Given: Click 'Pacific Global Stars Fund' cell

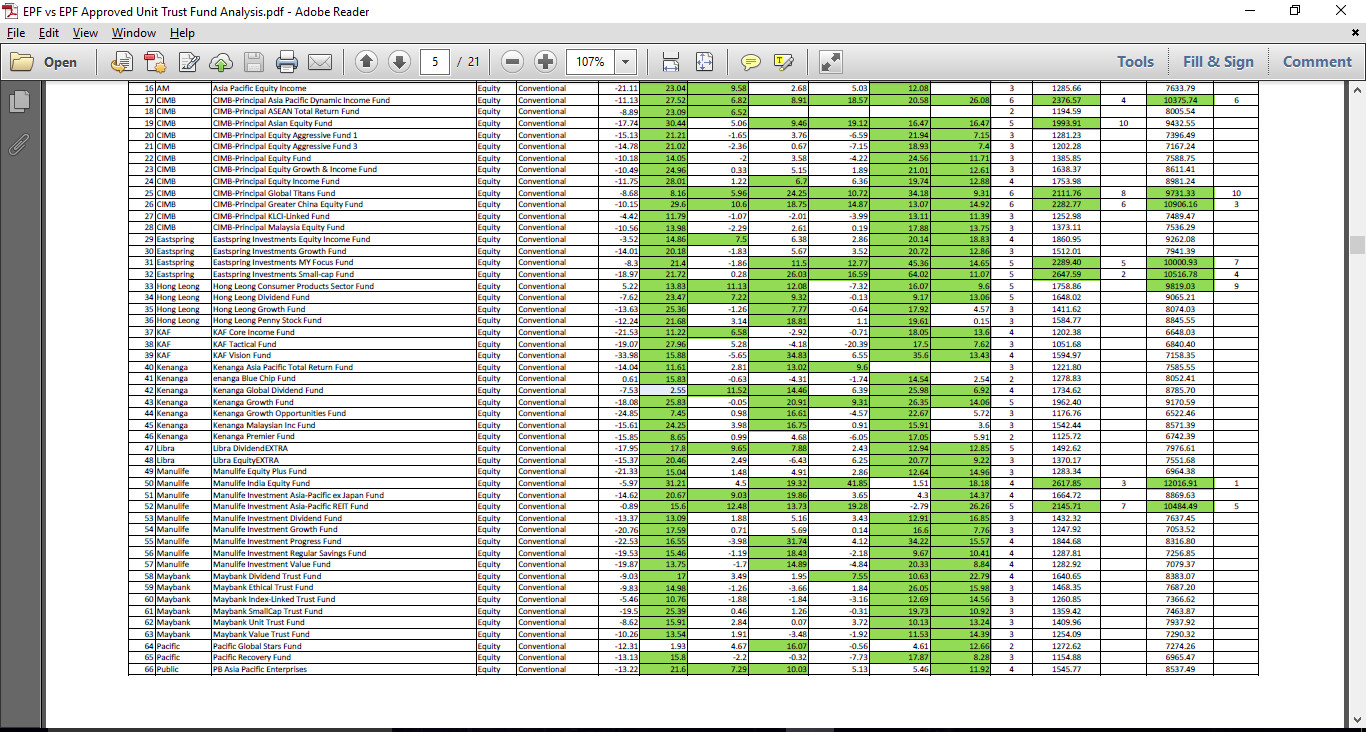Looking at the screenshot, I should pos(343,646).
